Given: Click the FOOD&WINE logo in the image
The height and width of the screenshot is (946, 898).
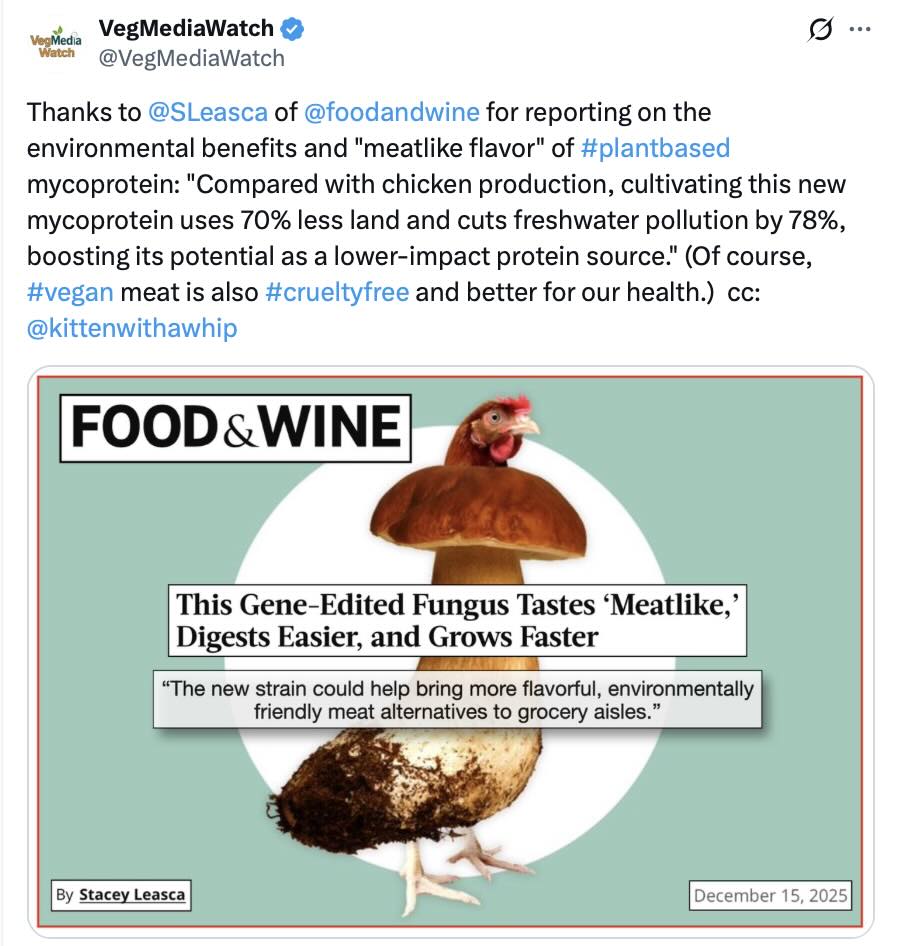Looking at the screenshot, I should click(x=235, y=428).
